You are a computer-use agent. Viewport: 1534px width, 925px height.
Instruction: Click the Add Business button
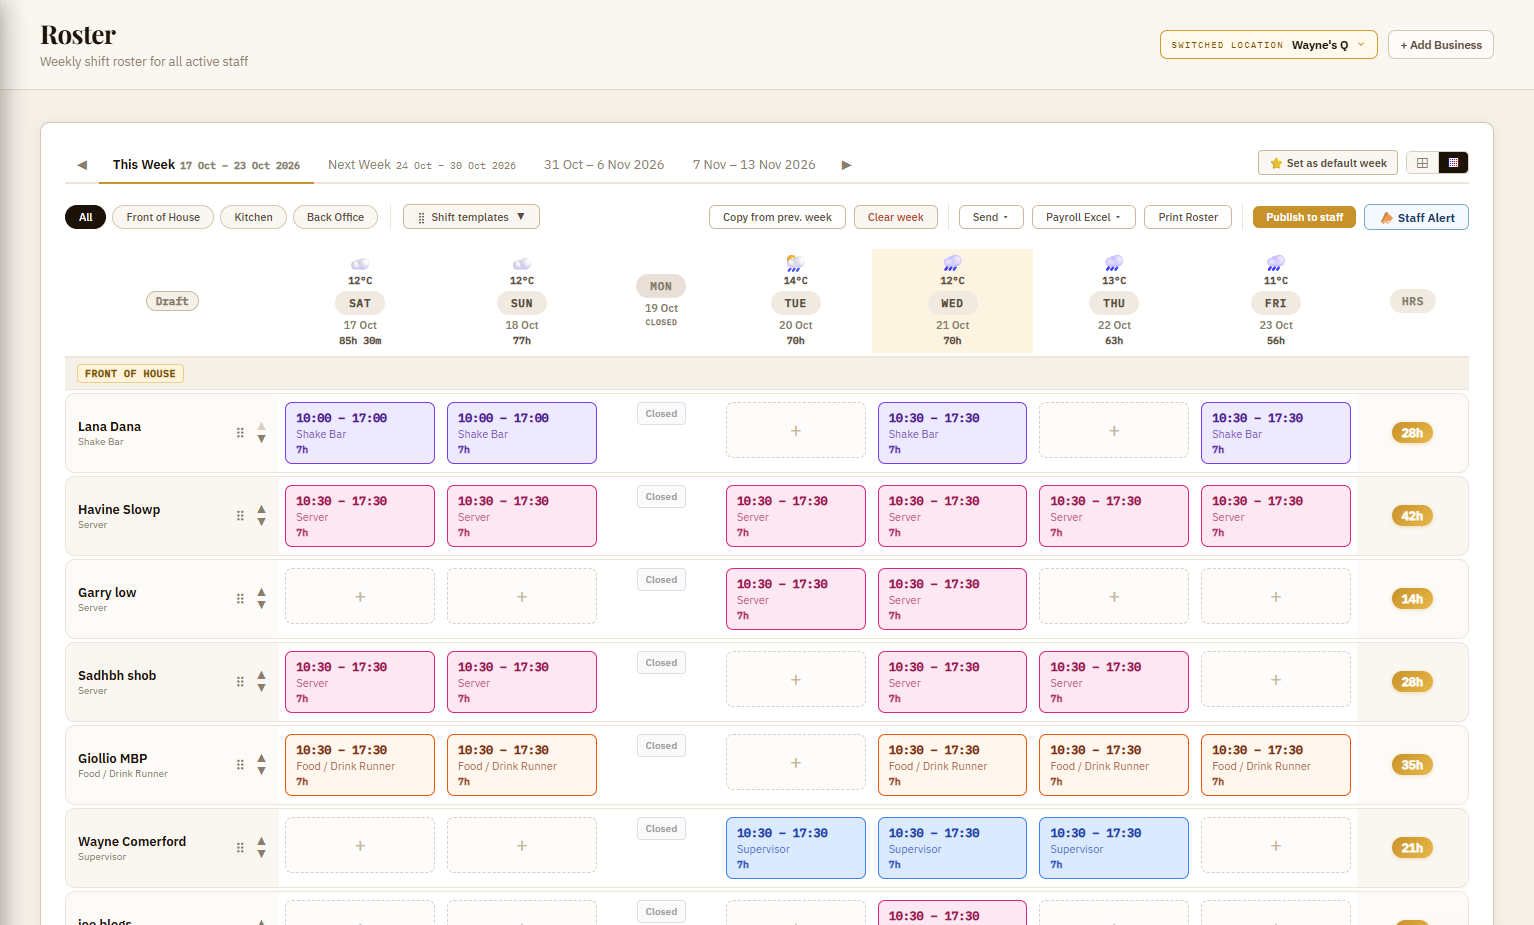pyautogui.click(x=1440, y=45)
